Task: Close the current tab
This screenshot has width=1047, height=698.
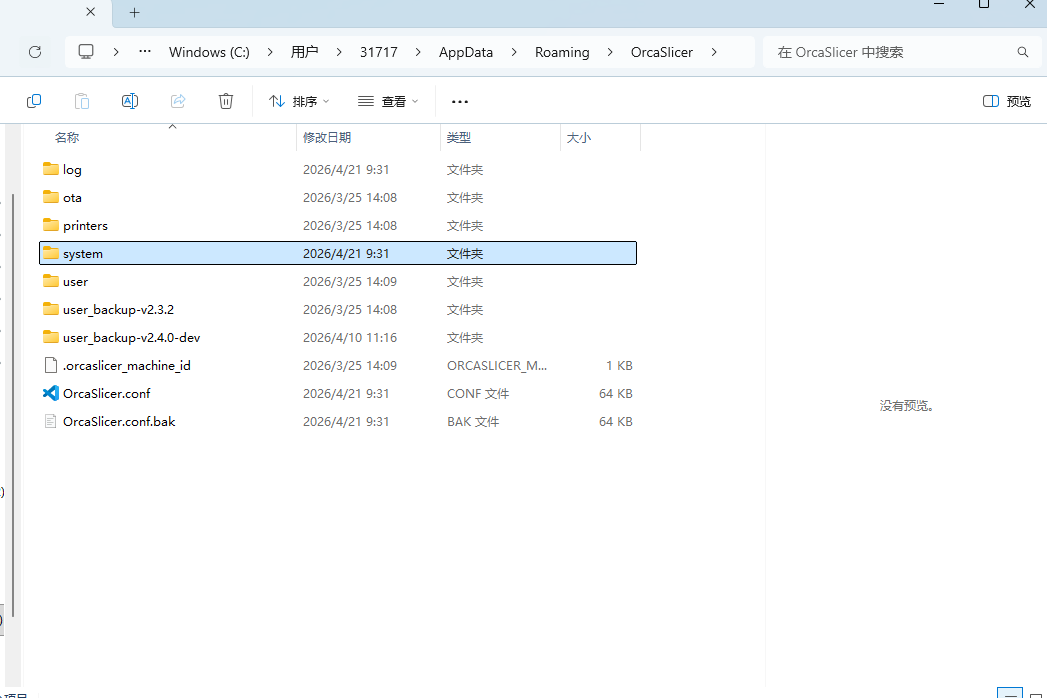Action: 91,12
